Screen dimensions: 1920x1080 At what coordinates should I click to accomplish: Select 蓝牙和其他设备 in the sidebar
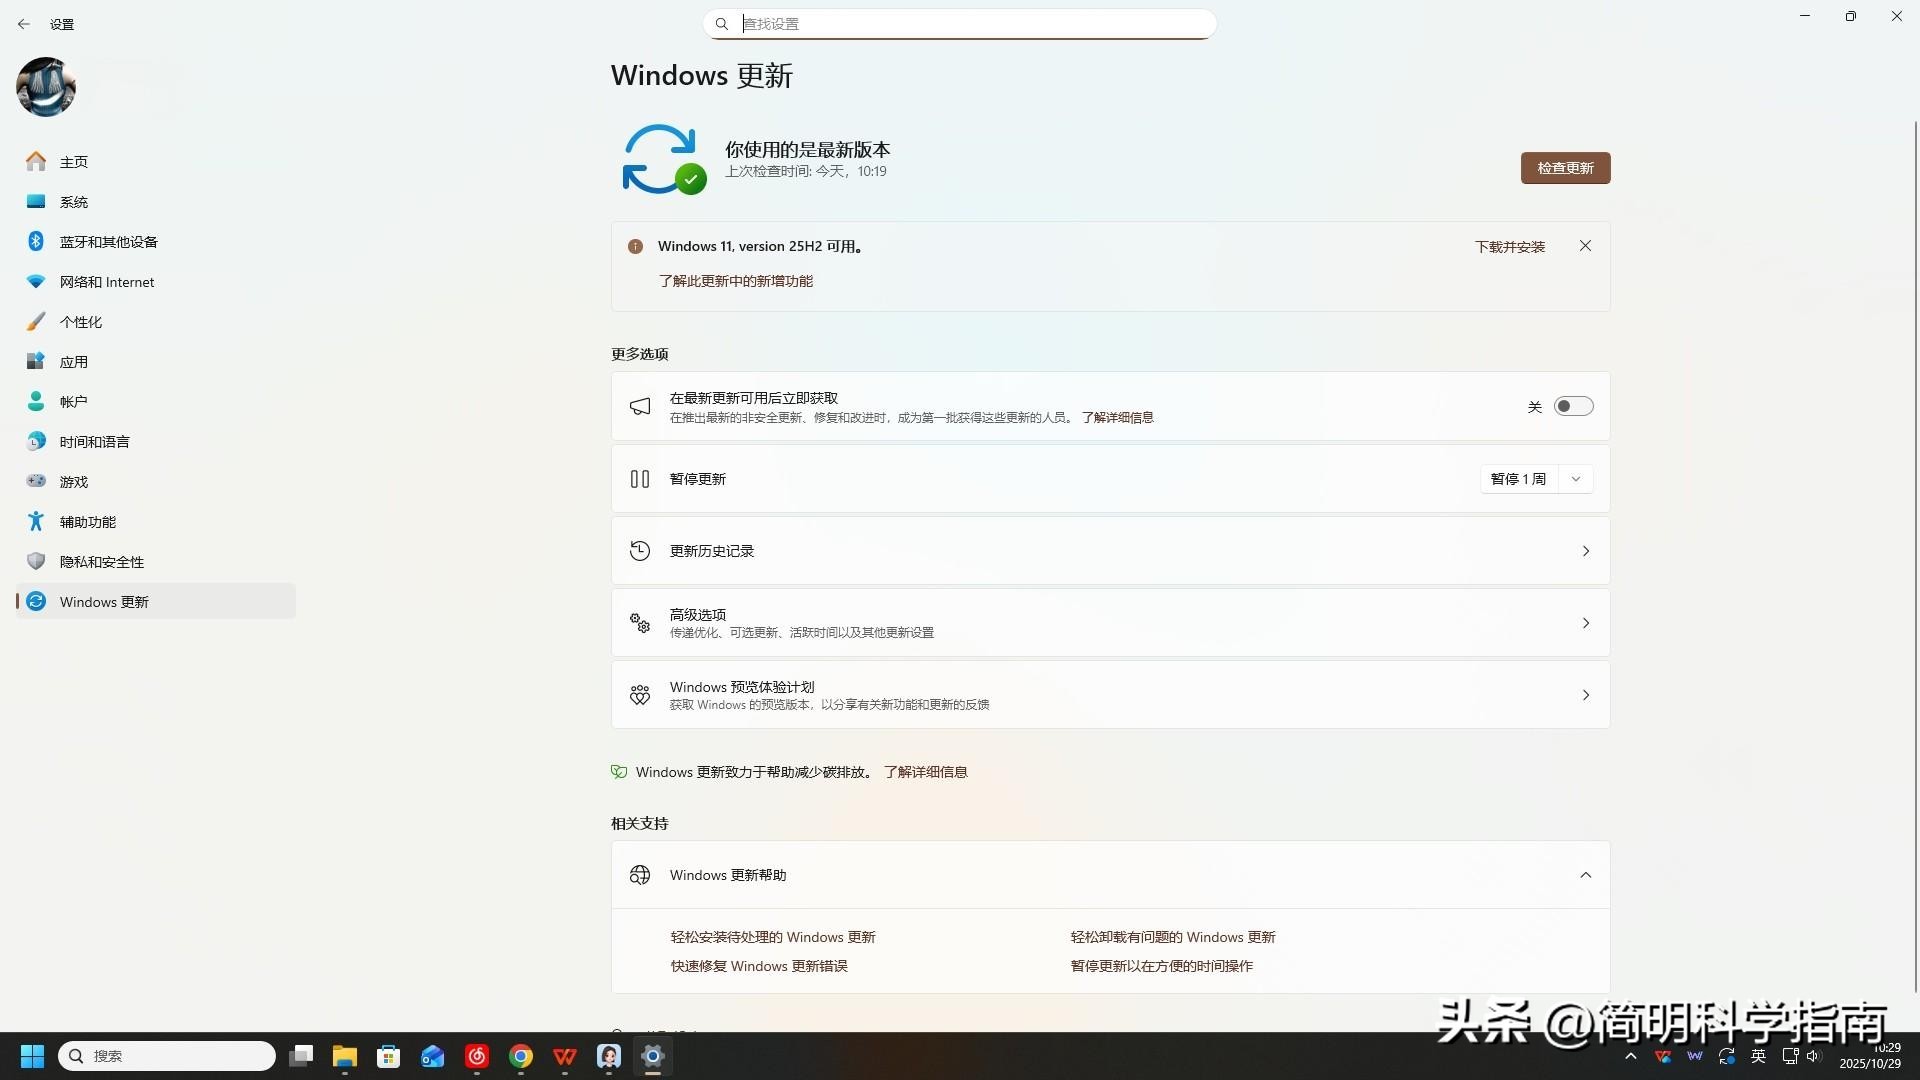[107, 241]
